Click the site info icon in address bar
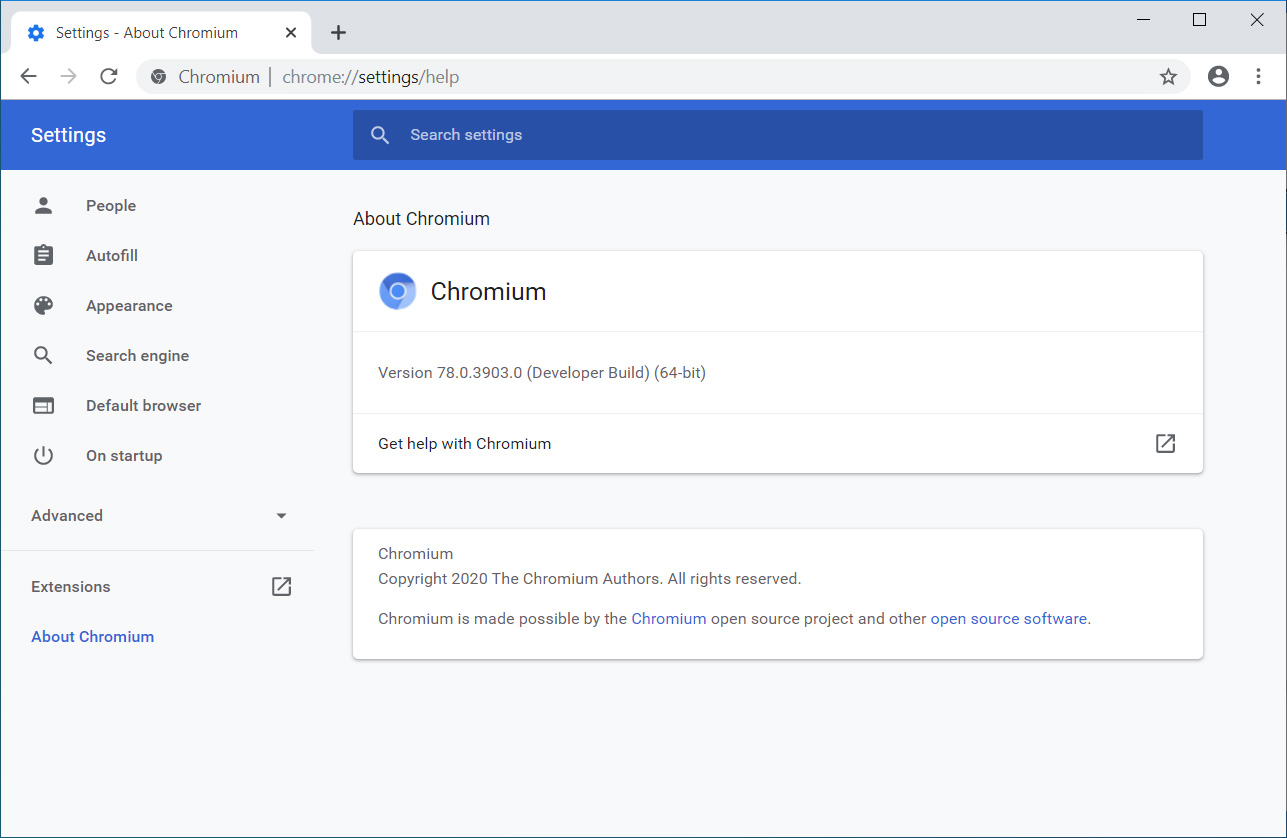 point(158,76)
